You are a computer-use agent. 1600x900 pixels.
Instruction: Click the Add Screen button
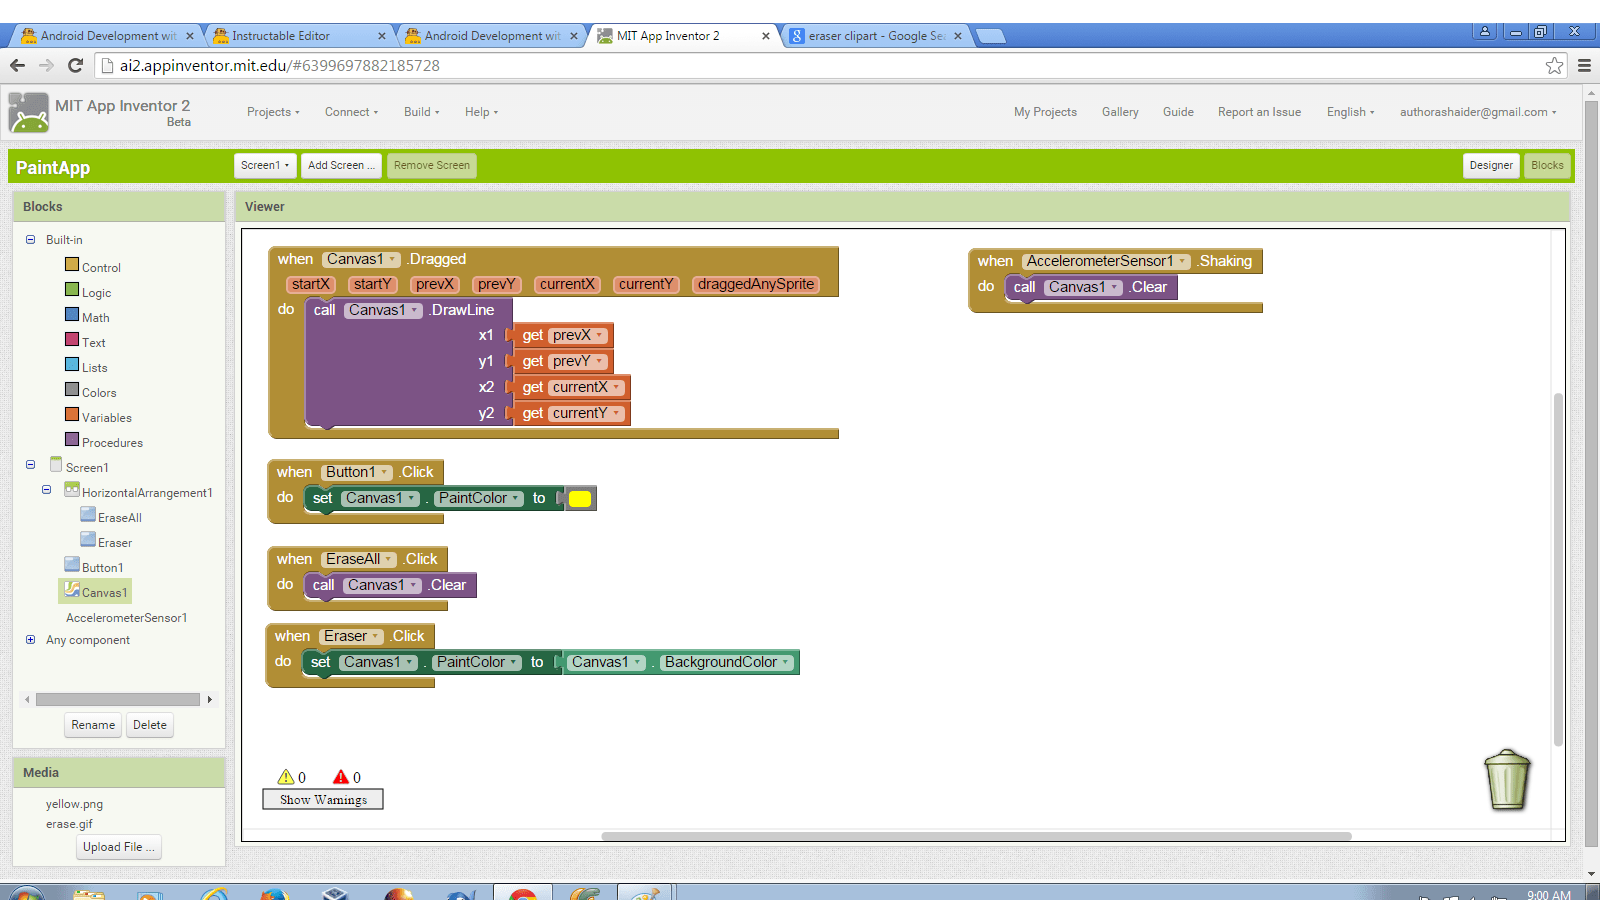click(x=341, y=166)
